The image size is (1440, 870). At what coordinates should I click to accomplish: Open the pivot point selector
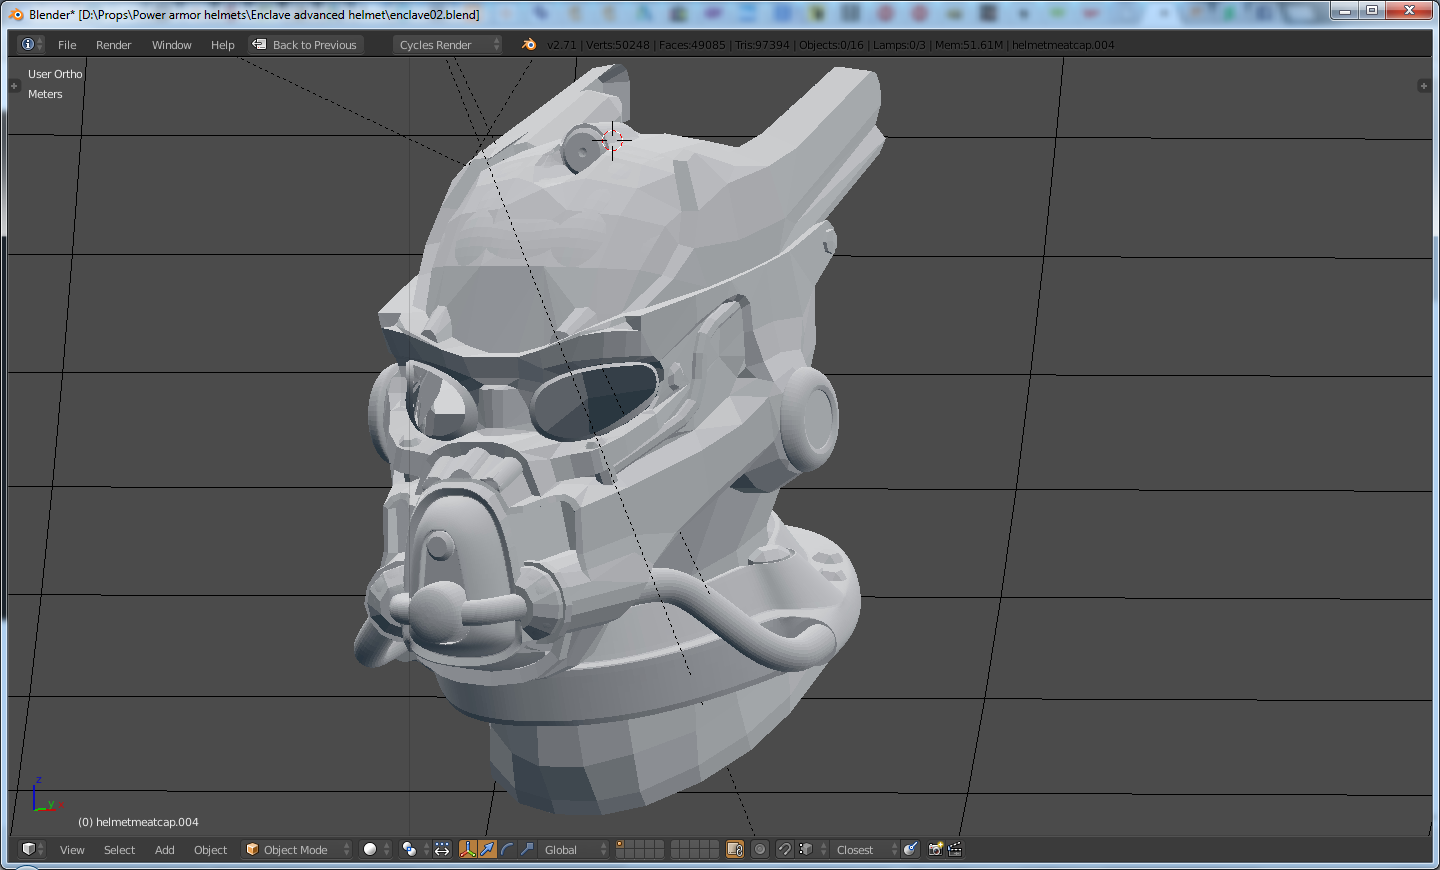414,850
